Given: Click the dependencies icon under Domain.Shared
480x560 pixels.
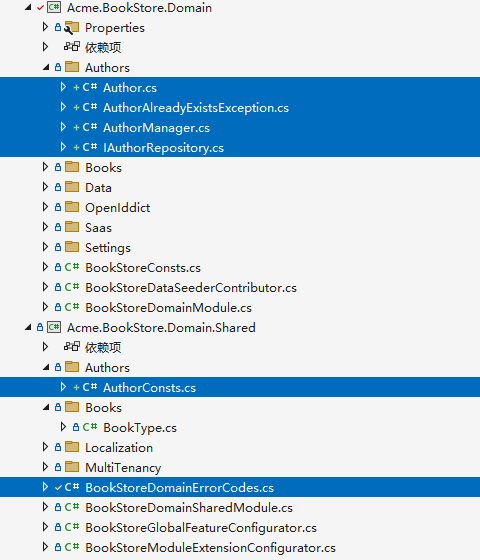Looking at the screenshot, I should pyautogui.click(x=71, y=347).
